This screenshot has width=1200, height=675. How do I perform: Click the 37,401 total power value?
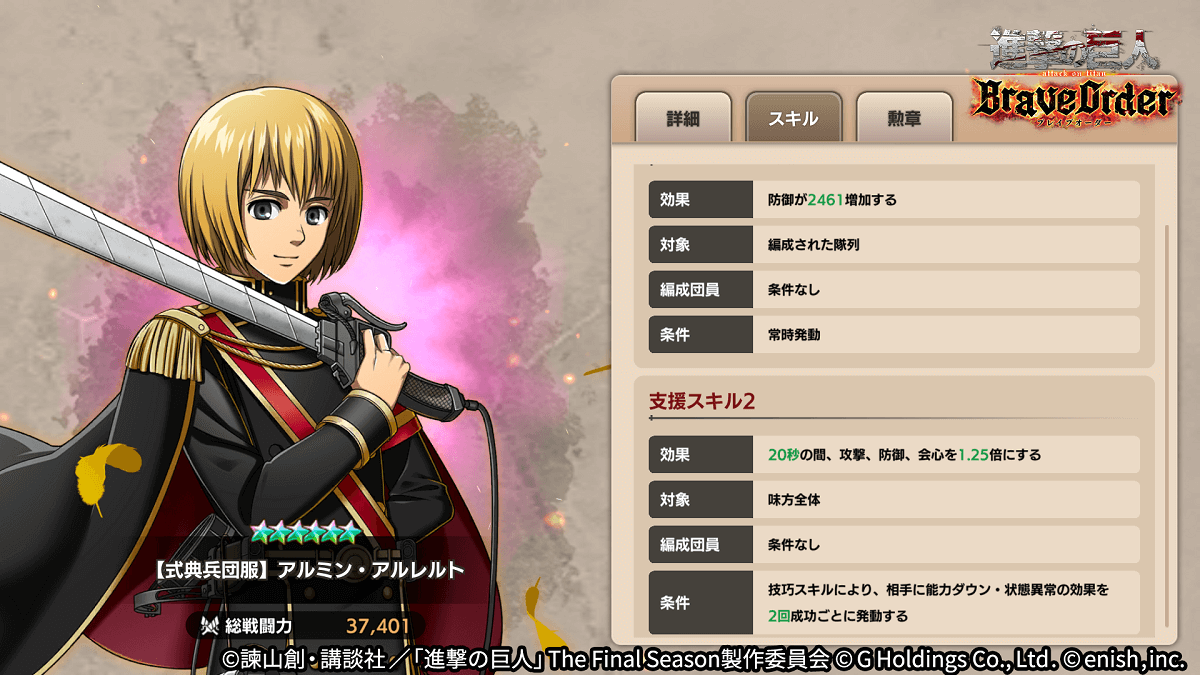pos(378,627)
